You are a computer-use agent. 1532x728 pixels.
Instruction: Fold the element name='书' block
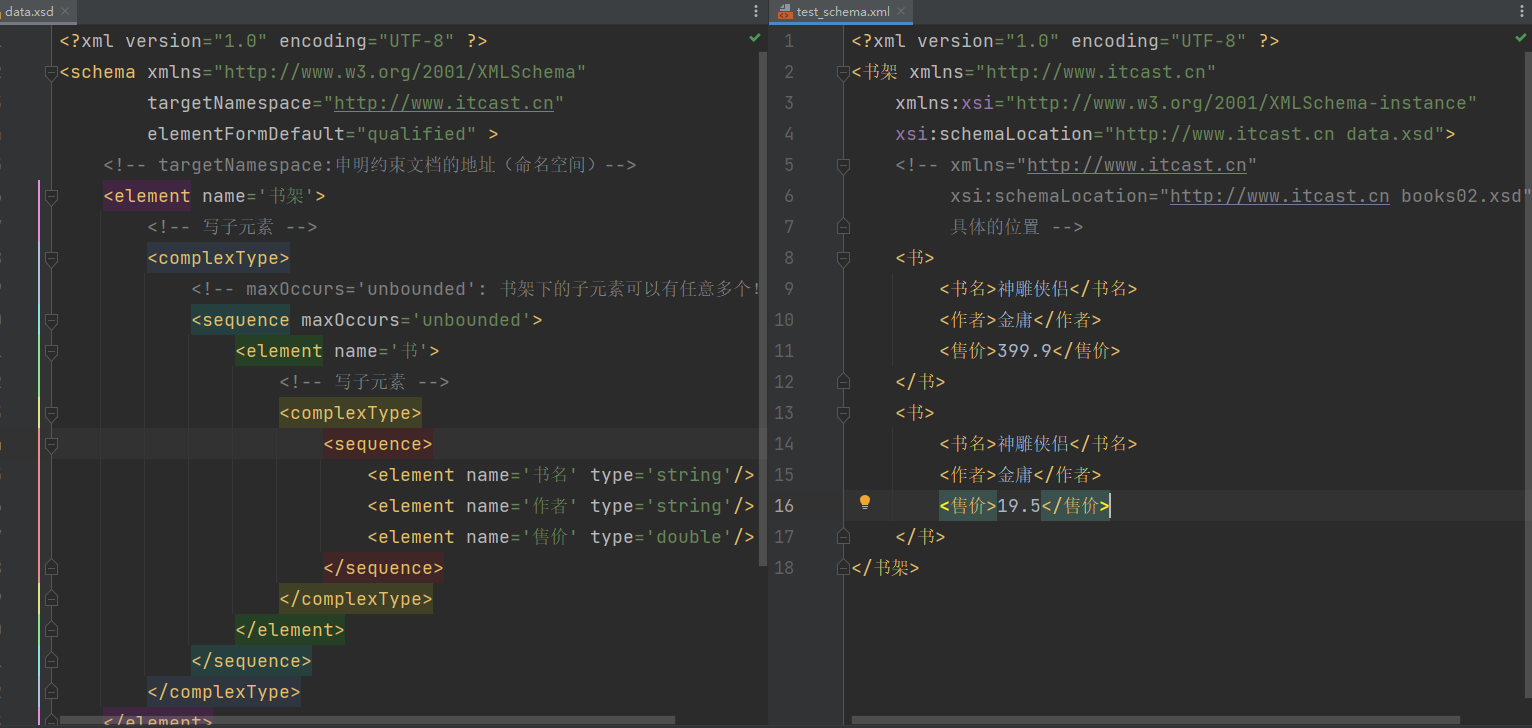point(51,351)
